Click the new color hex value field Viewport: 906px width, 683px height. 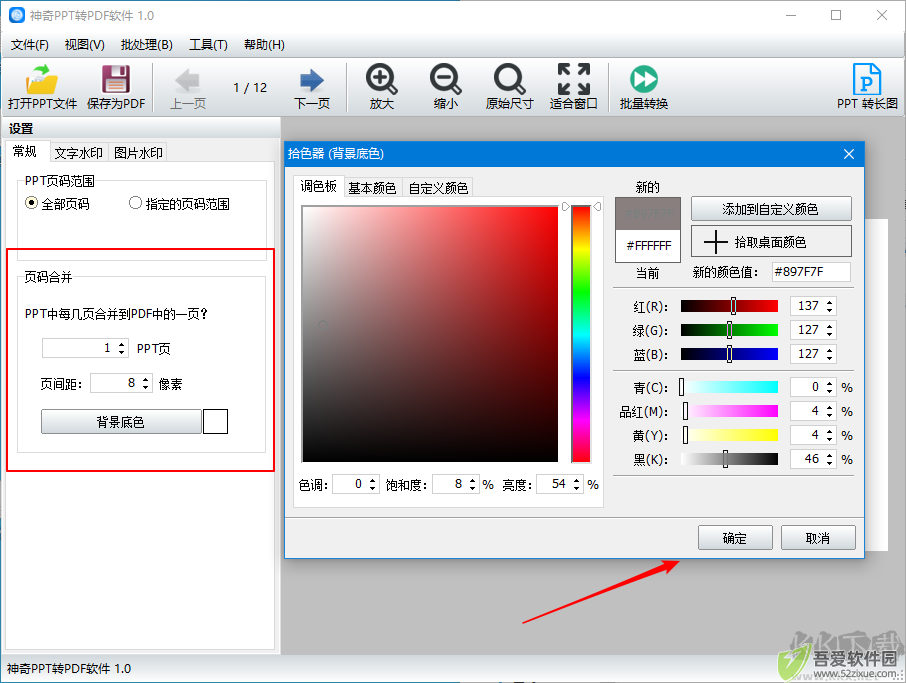click(x=811, y=272)
